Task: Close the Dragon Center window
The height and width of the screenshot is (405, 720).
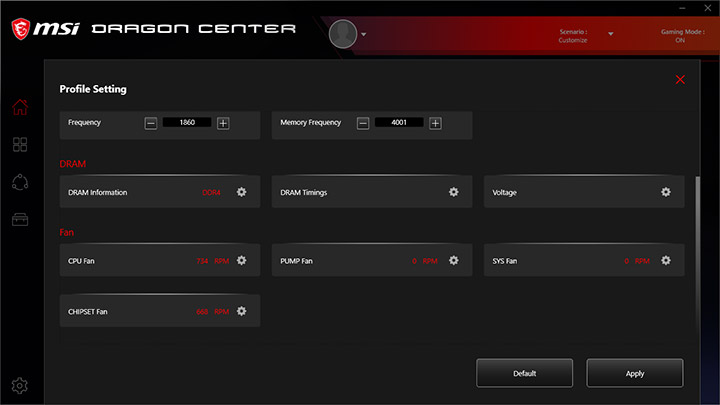Action: (708, 8)
